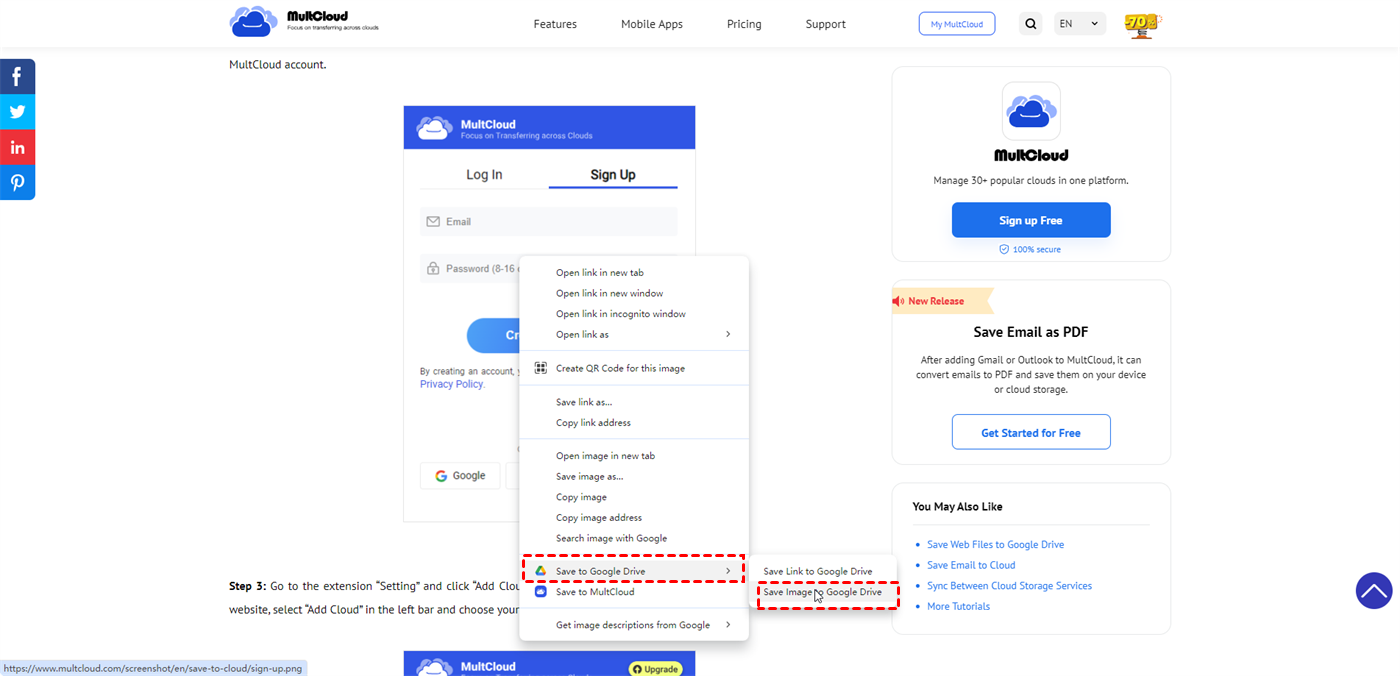Screen dimensions: 1400x676
Task: Switch to the Sign Up tab
Action: (613, 175)
